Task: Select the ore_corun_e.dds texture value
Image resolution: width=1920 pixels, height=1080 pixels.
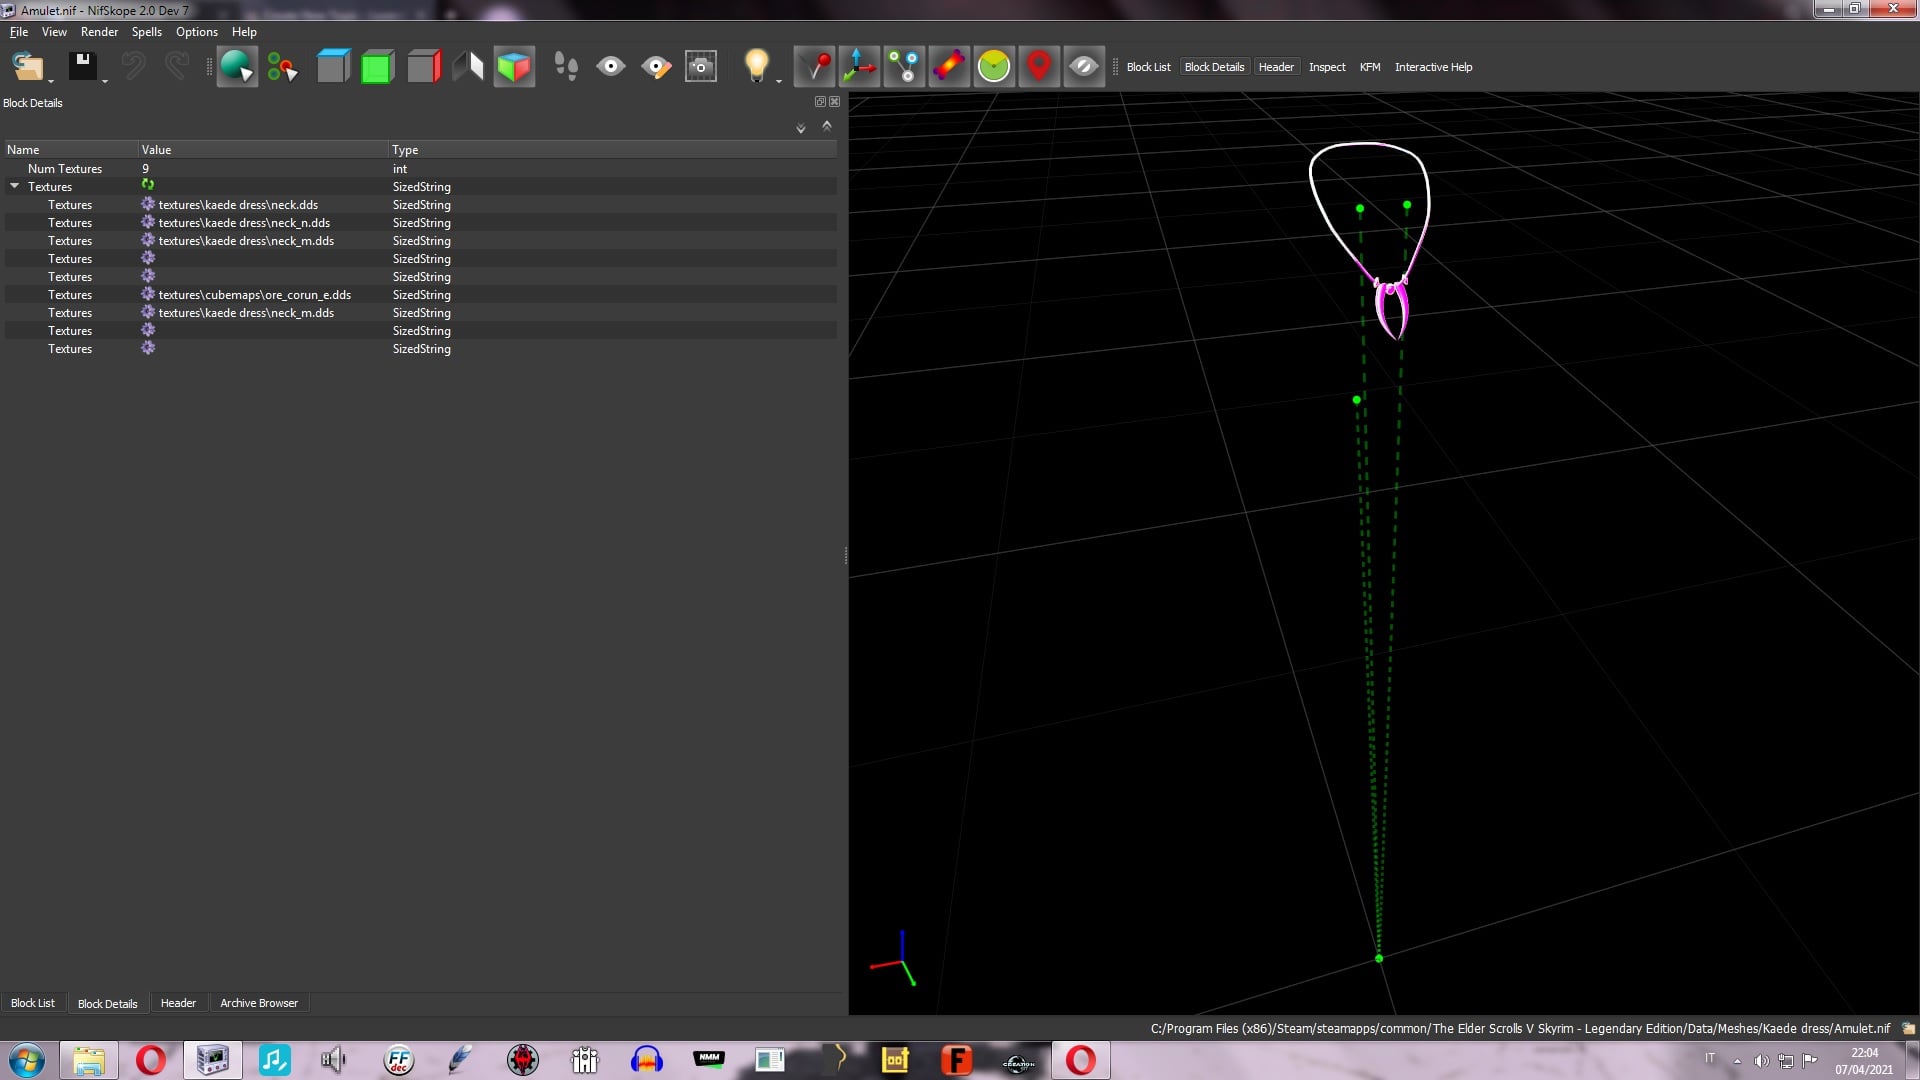Action: (x=255, y=295)
